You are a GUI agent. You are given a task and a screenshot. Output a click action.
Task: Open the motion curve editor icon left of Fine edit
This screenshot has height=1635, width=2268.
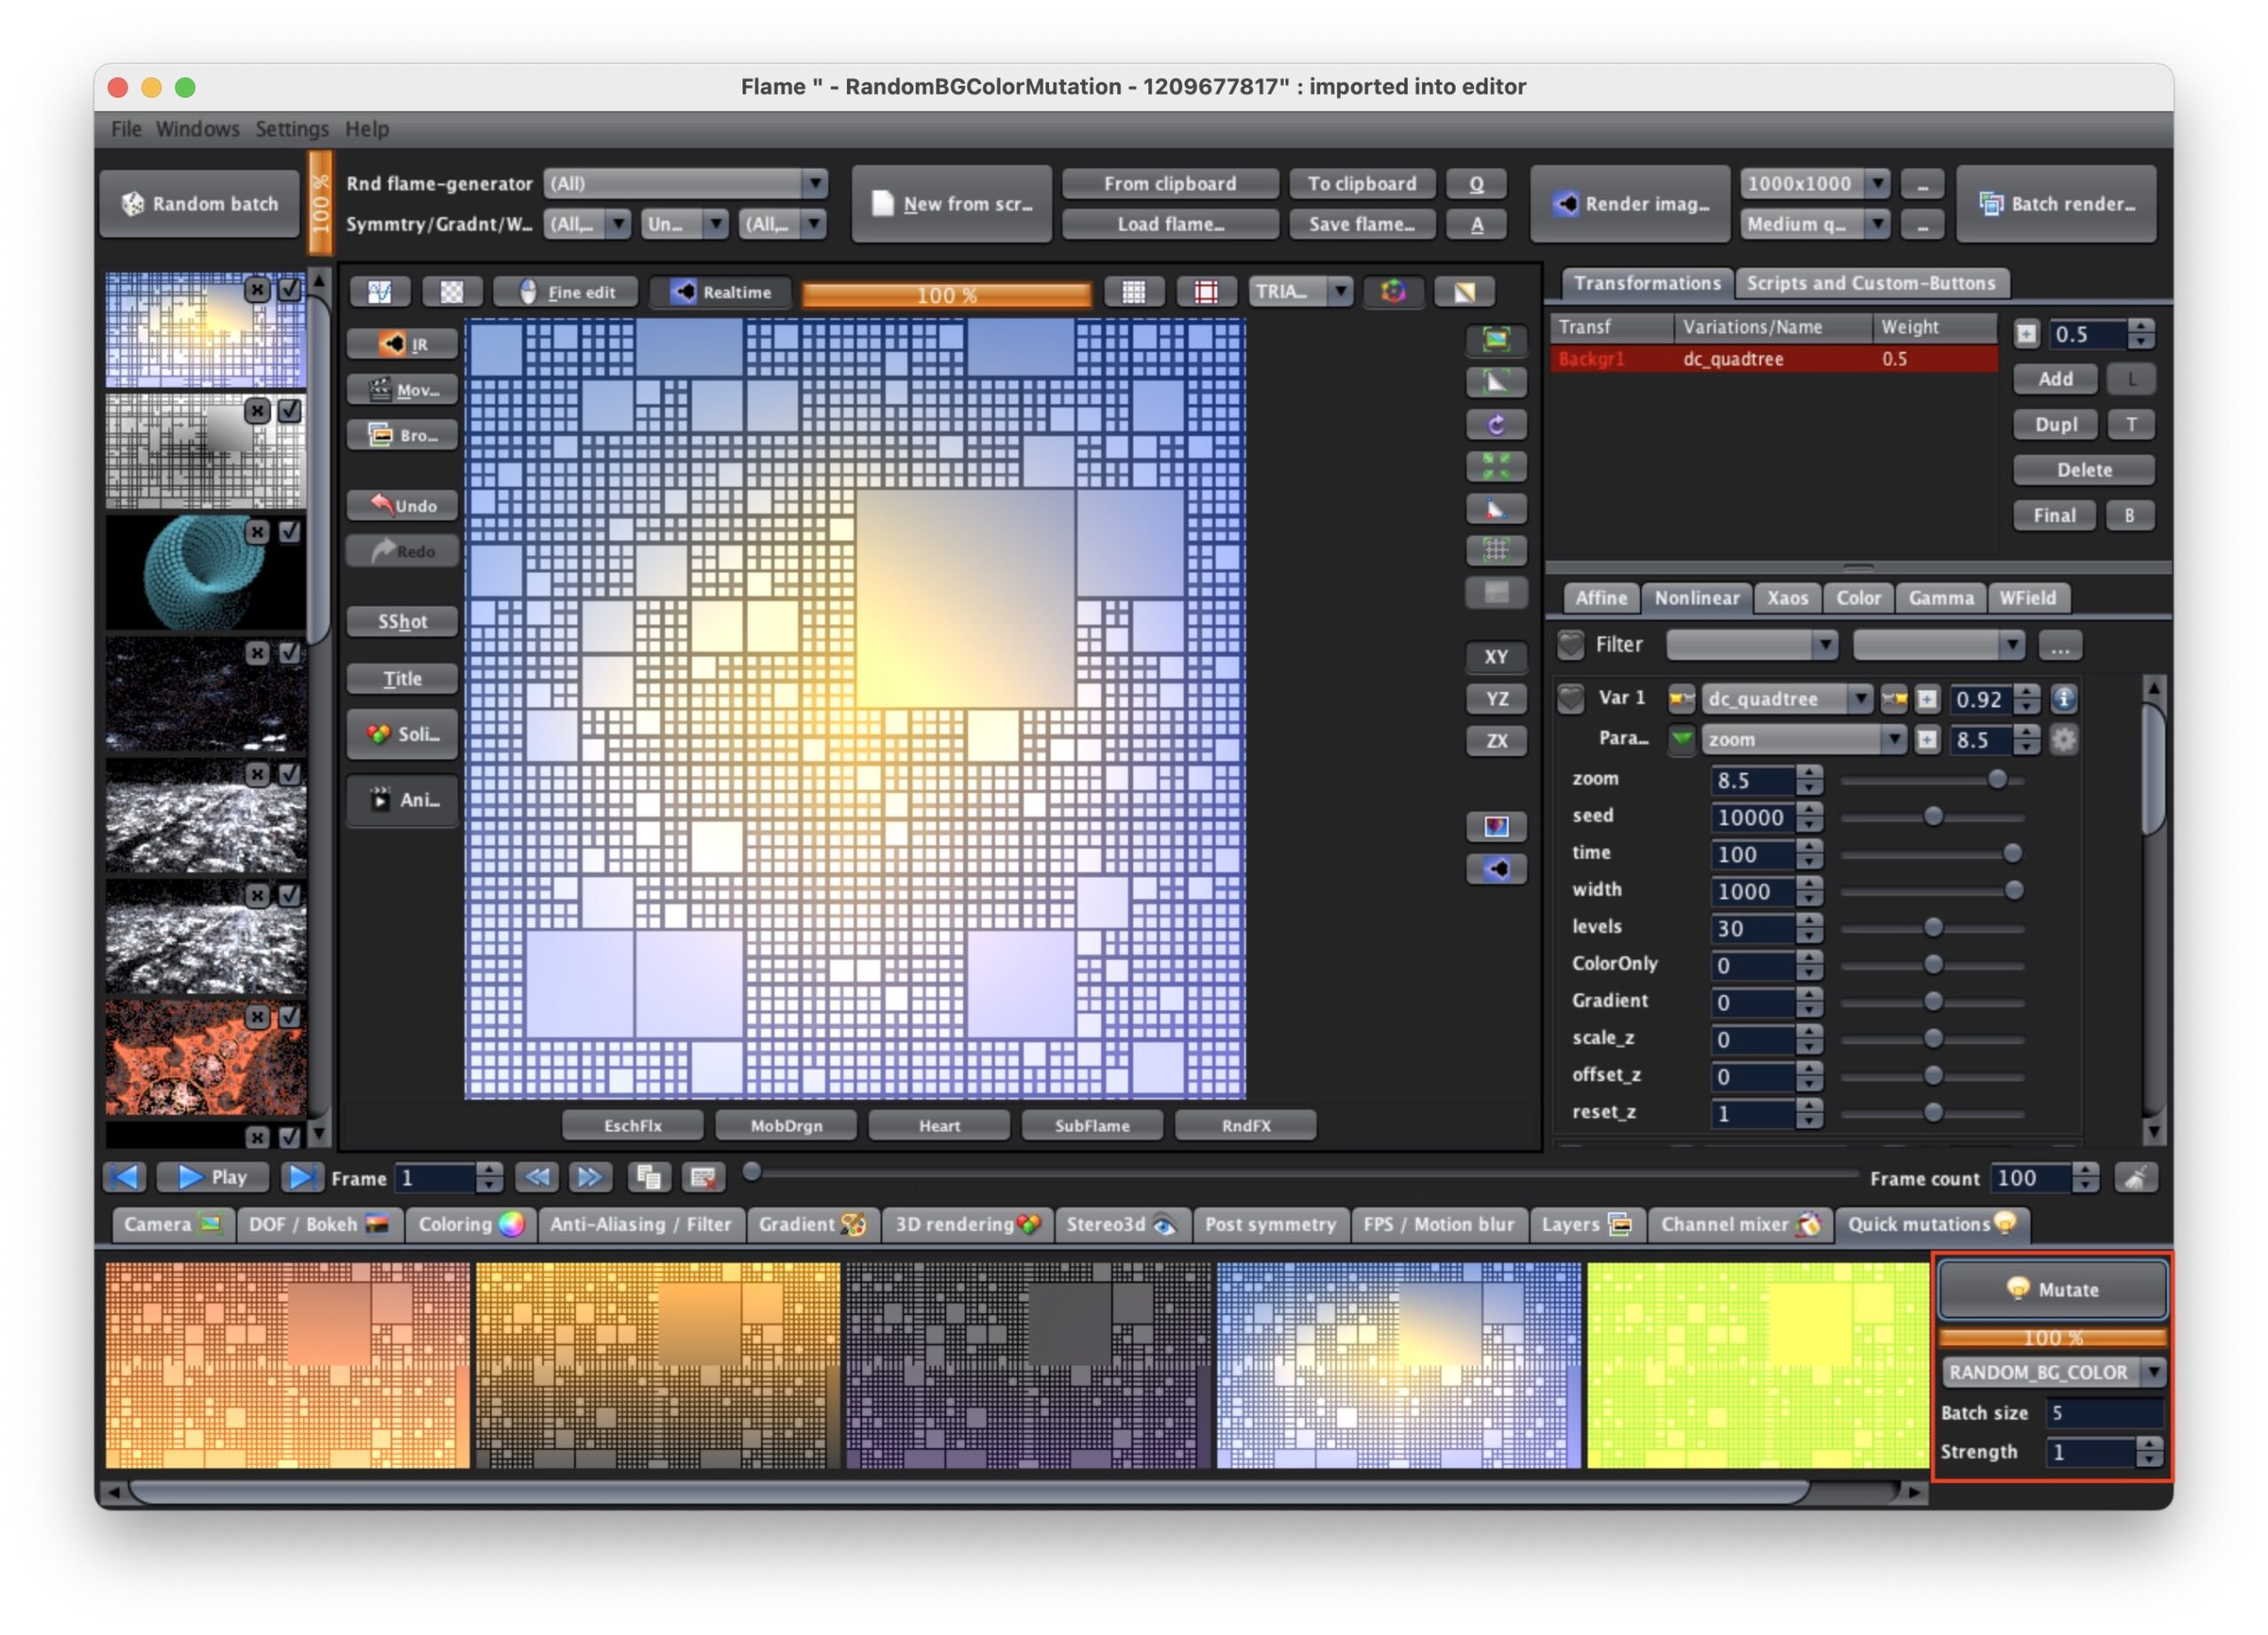[x=379, y=291]
